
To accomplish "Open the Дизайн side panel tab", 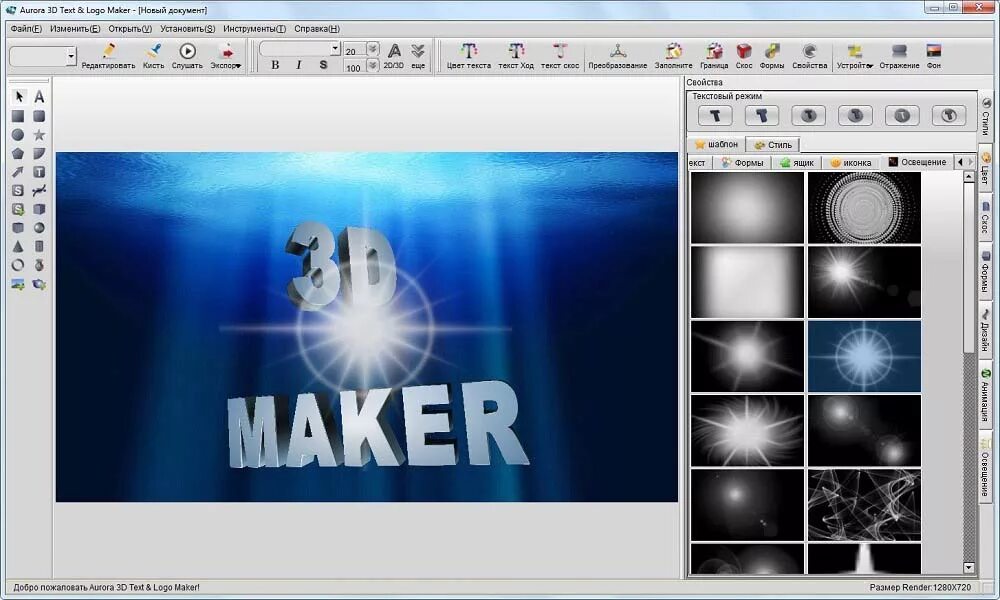I will click(x=986, y=330).
